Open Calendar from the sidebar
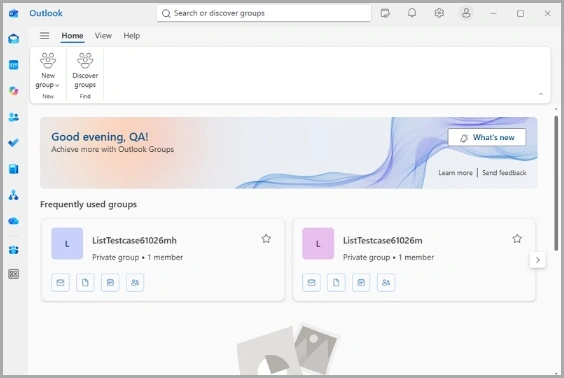 click(x=14, y=65)
